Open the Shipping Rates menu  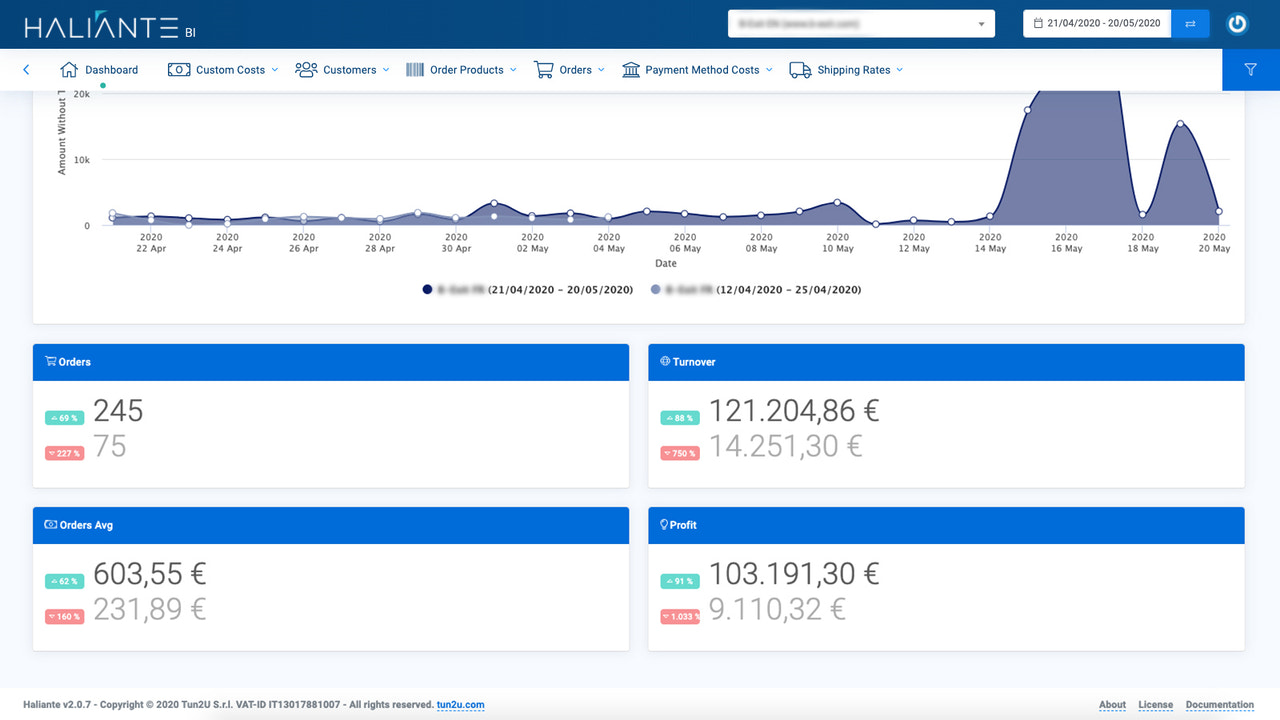click(846, 70)
